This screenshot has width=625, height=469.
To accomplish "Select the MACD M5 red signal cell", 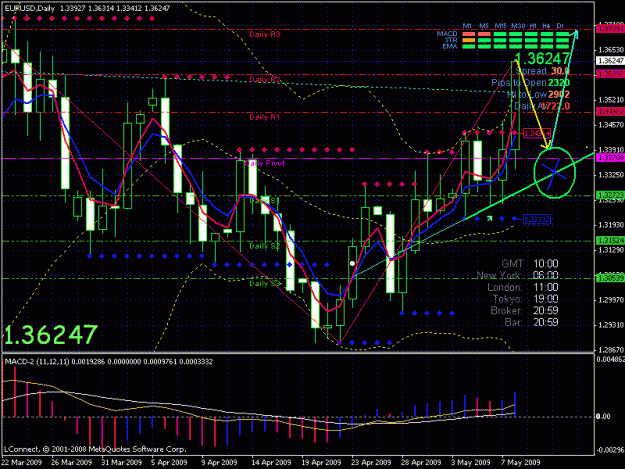I will click(x=484, y=34).
